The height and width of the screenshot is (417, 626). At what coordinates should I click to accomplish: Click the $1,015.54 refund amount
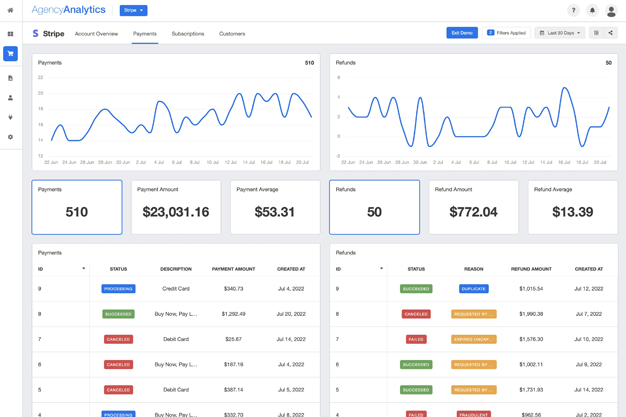tap(531, 289)
